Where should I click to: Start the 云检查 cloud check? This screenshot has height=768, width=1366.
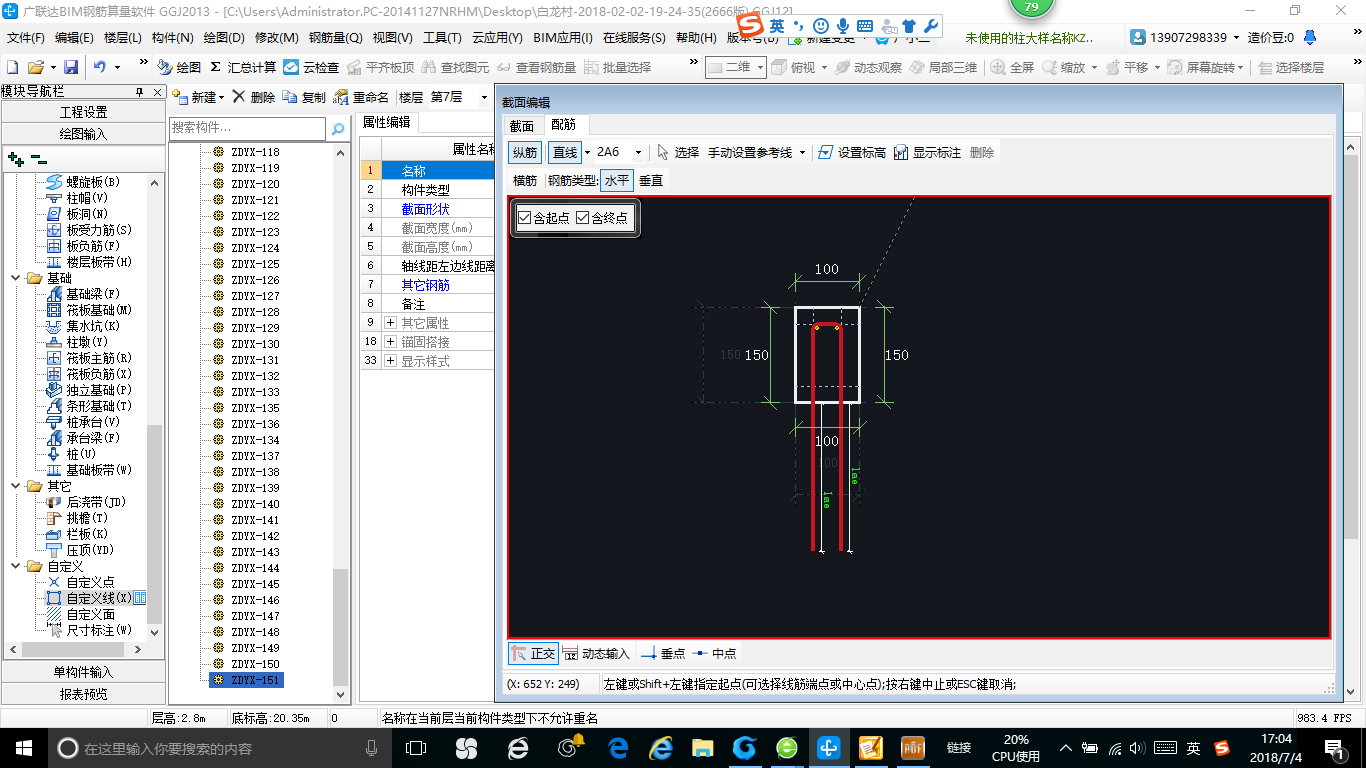[311, 67]
